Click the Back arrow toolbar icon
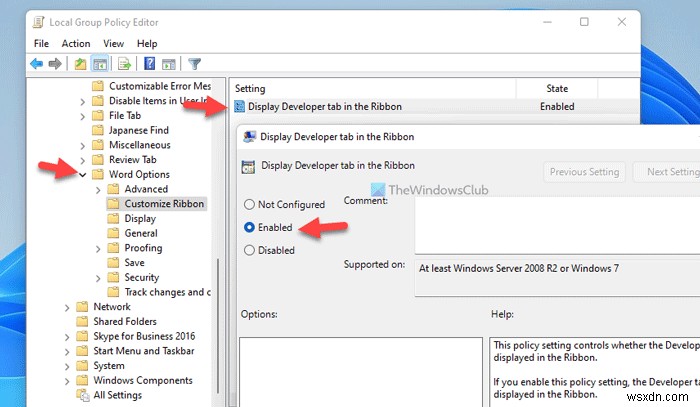Image resolution: width=700 pixels, height=407 pixels. 36,64
